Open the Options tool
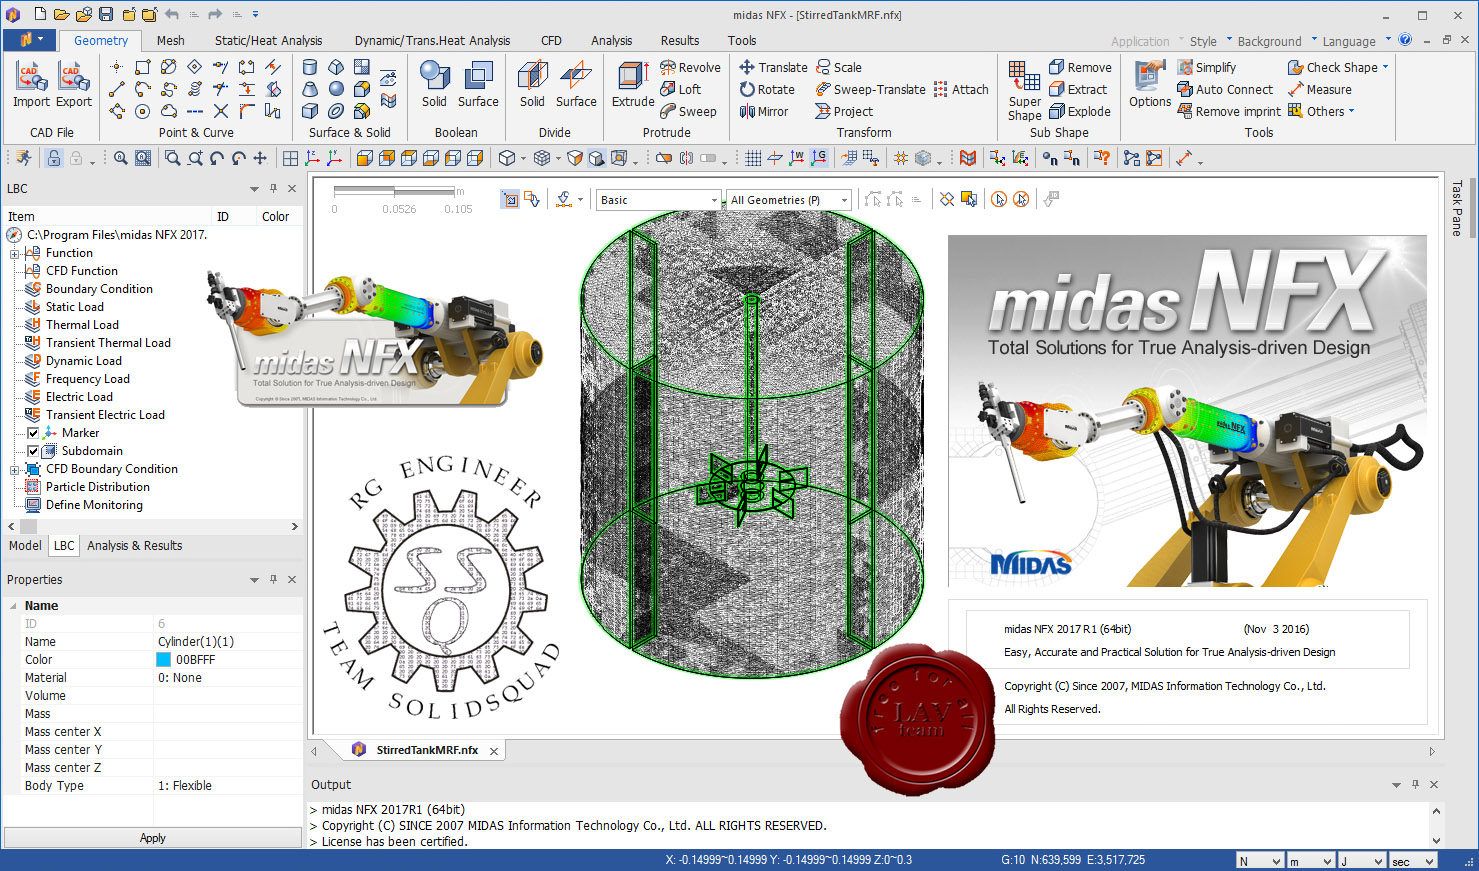Screen dimensions: 1479x871 pyautogui.click(x=1150, y=84)
